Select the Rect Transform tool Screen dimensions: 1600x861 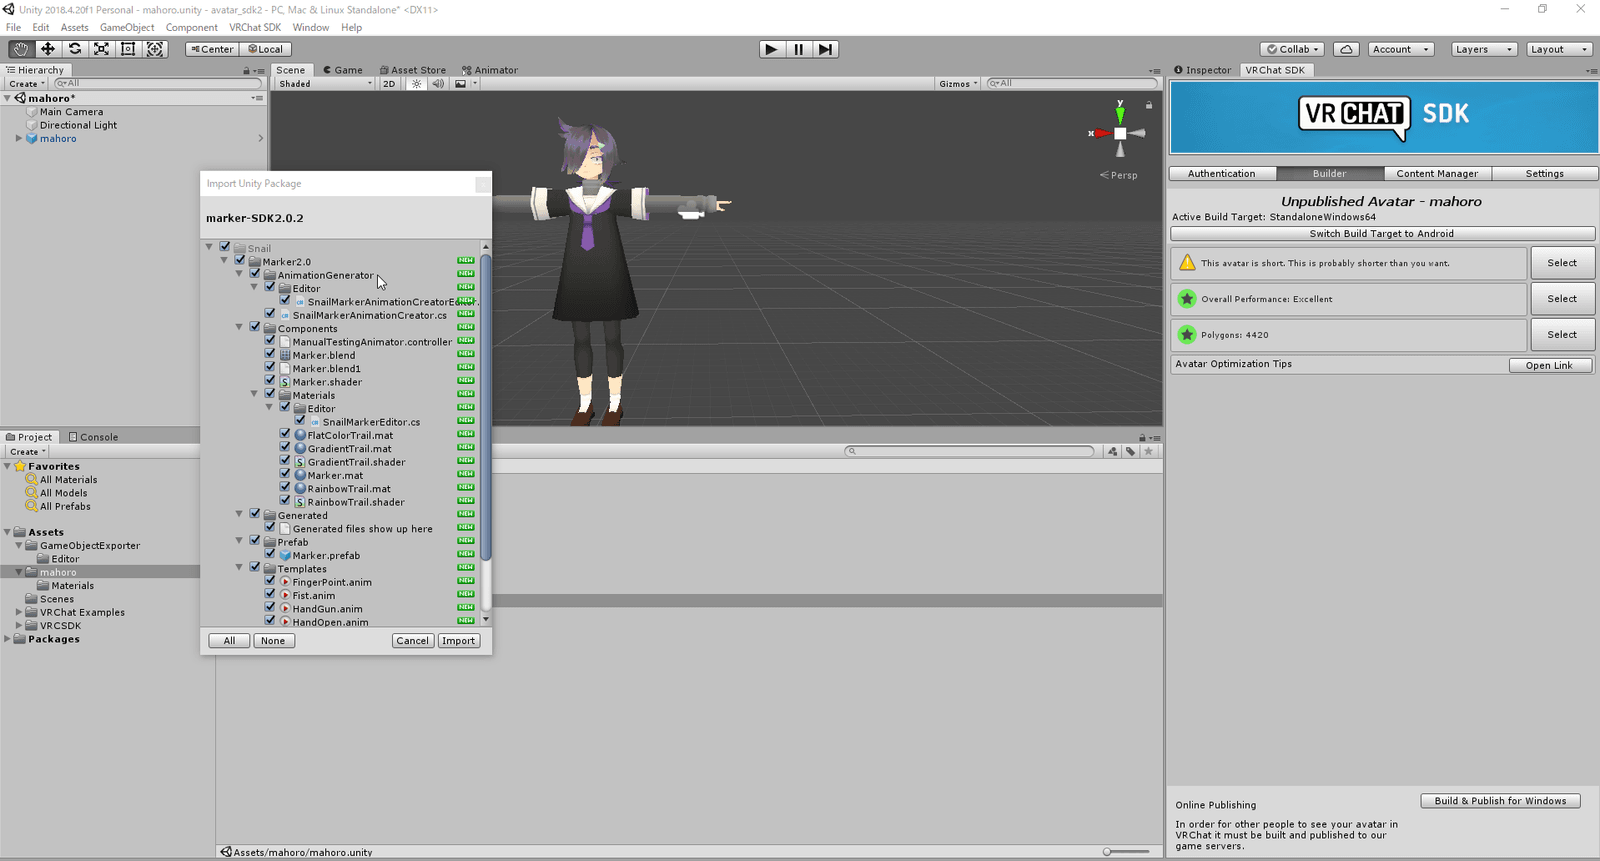[128, 49]
